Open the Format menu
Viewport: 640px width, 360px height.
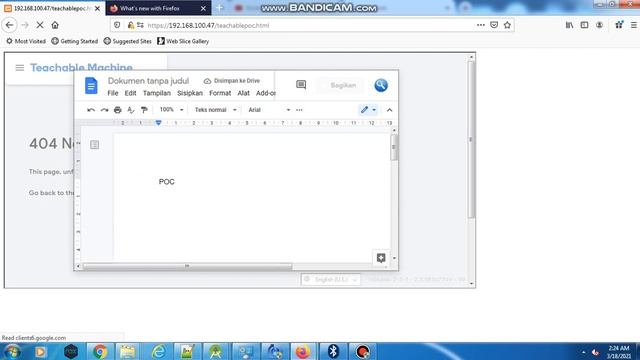tap(220, 93)
